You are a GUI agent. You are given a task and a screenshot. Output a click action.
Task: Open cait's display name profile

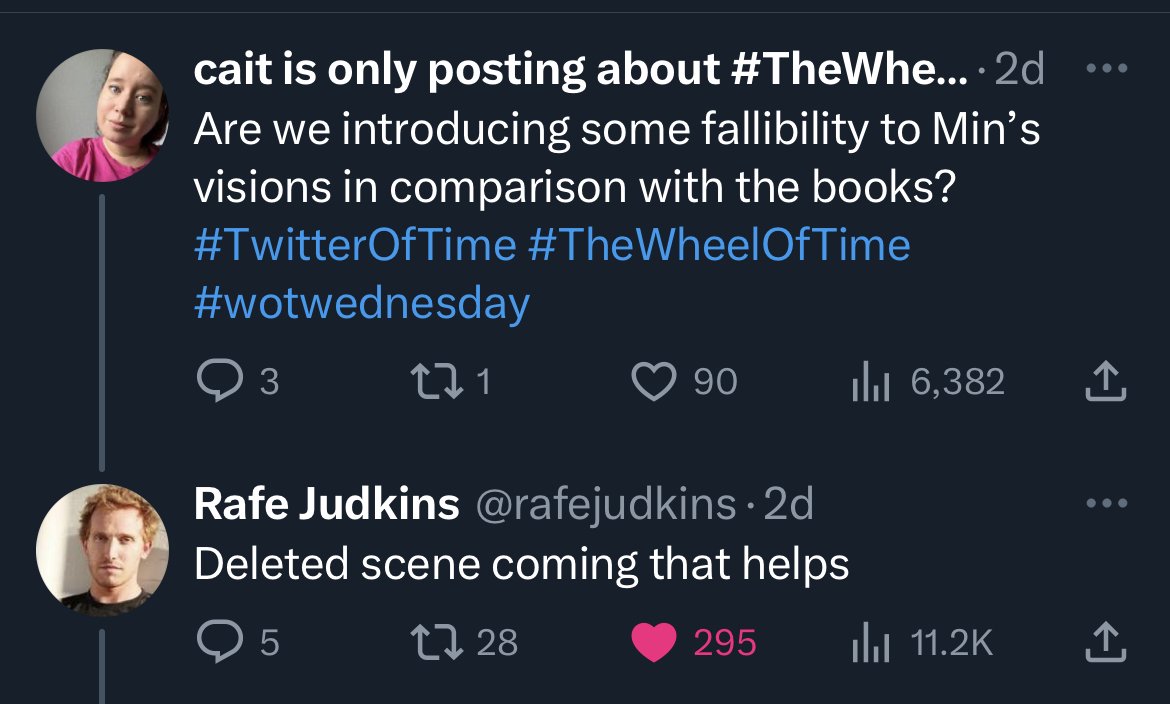pyautogui.click(x=580, y=69)
